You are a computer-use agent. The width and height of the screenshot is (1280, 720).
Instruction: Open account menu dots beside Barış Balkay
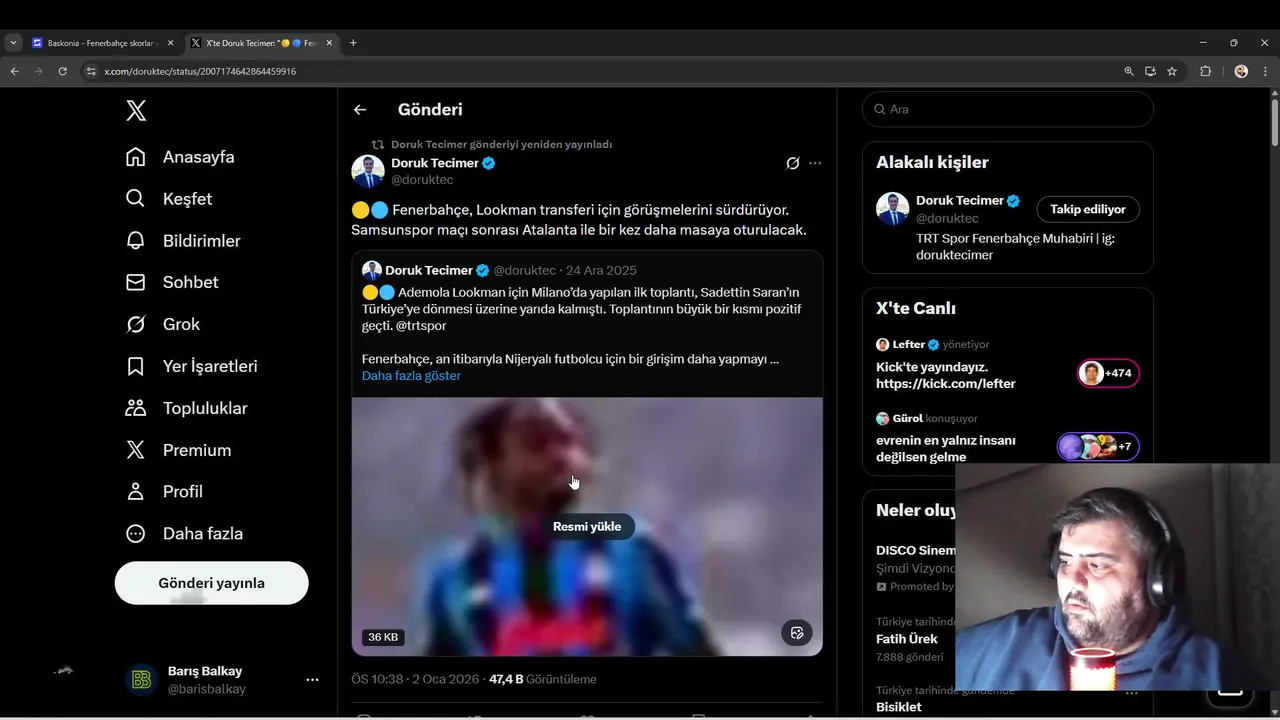pyautogui.click(x=312, y=680)
